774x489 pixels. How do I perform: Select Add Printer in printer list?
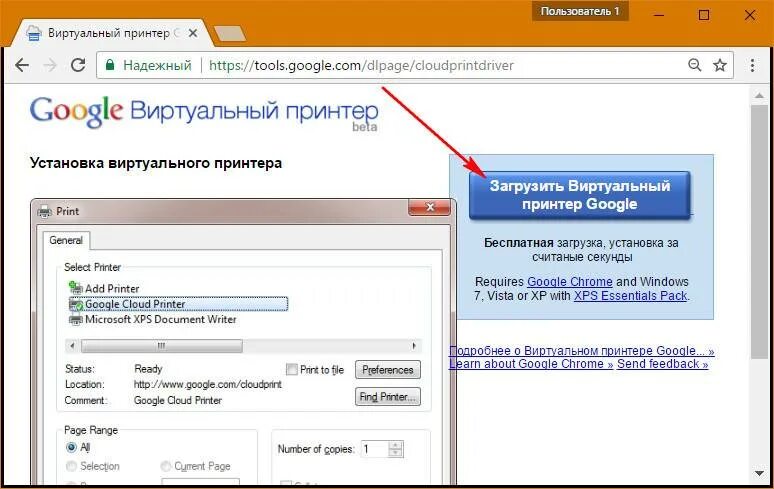[104, 289]
